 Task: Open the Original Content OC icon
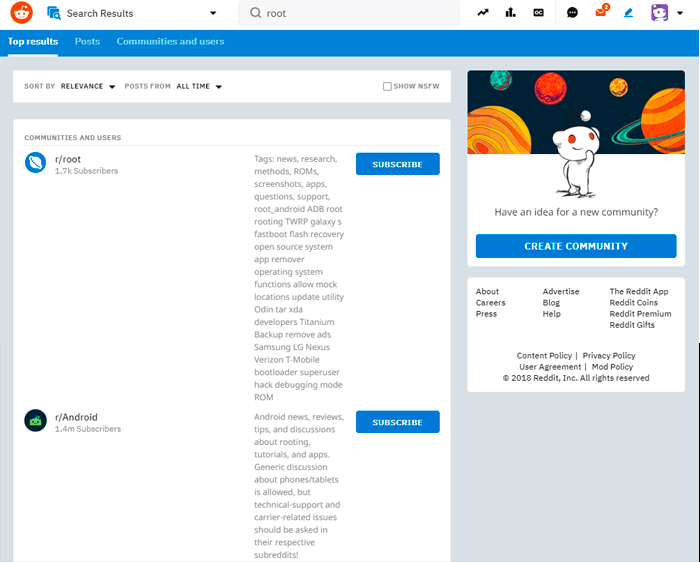tap(538, 13)
